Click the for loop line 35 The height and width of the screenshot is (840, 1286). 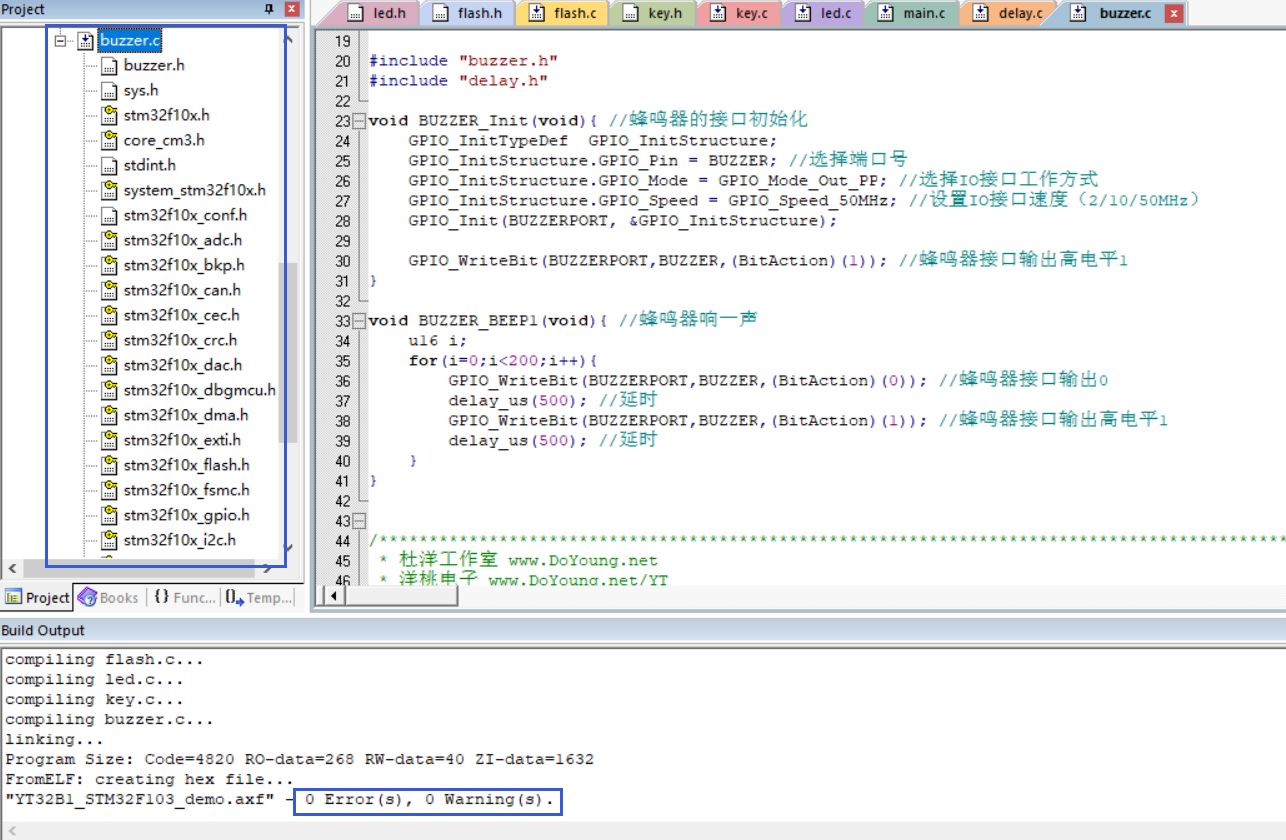tap(503, 361)
